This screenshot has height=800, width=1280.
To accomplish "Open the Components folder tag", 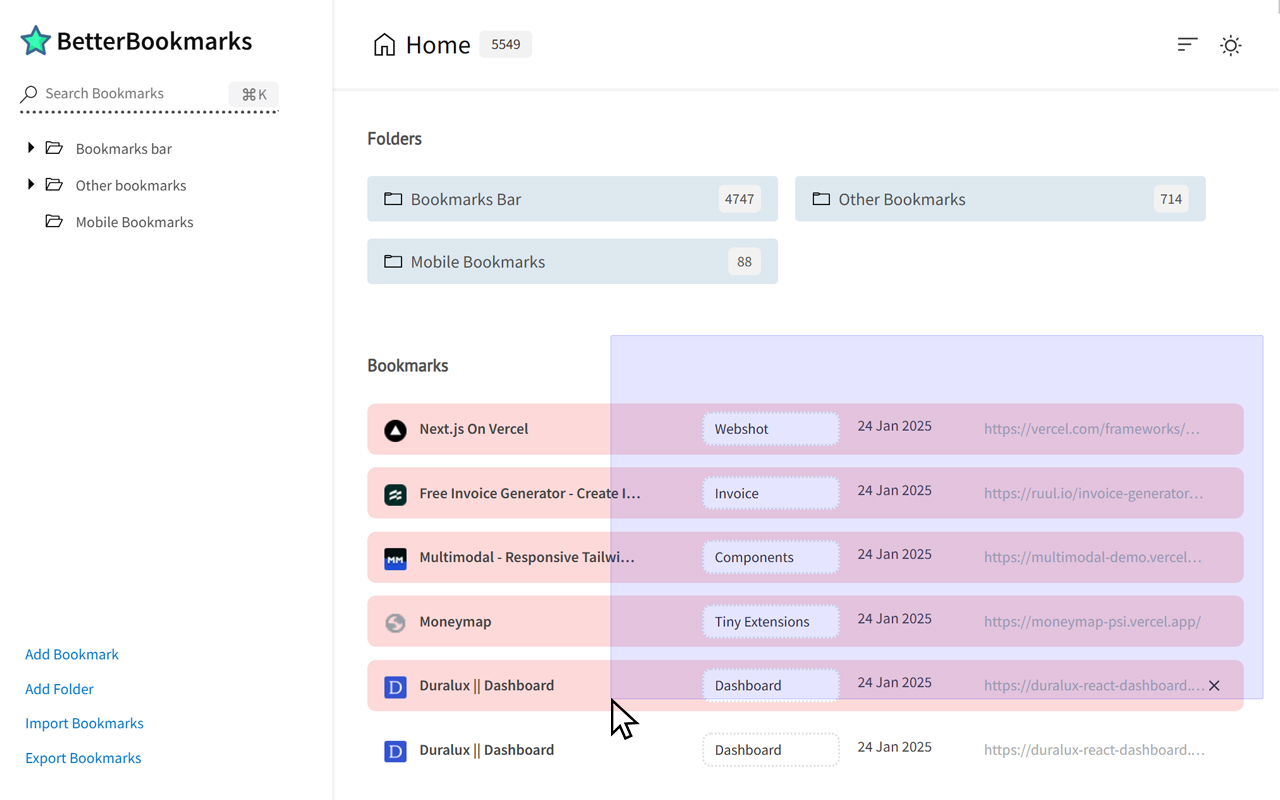I will [x=771, y=557].
